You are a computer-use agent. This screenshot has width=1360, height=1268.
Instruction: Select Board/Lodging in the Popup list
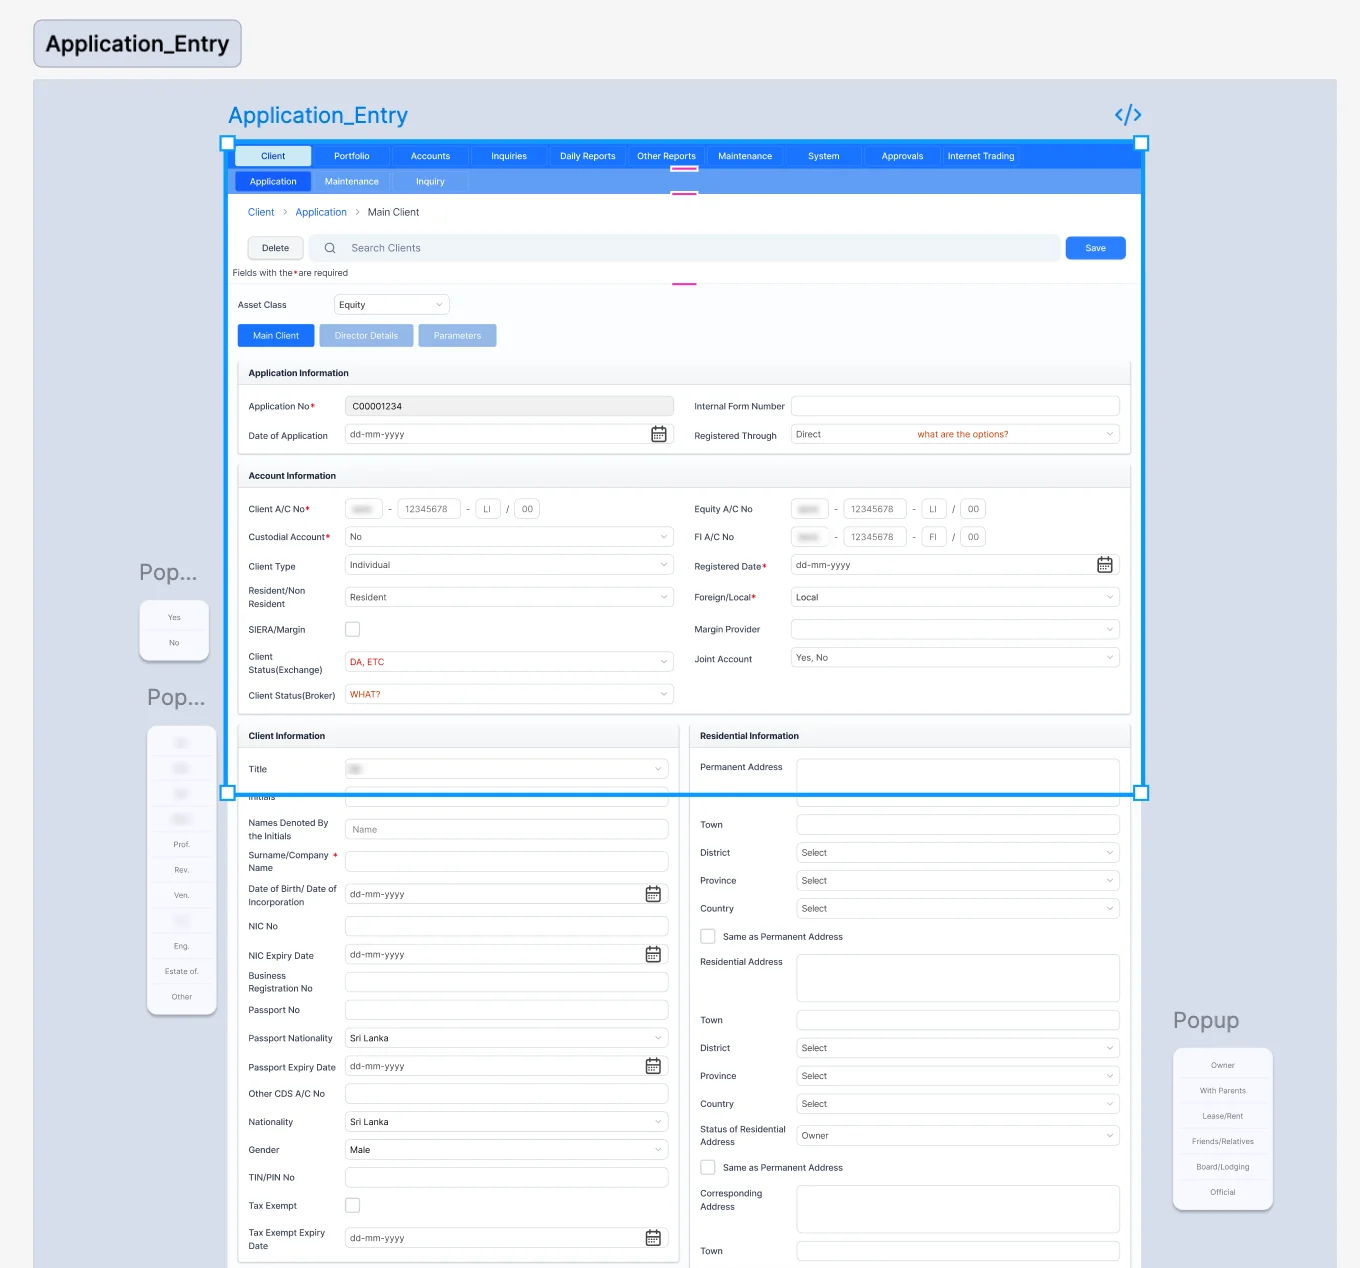1223,1167
